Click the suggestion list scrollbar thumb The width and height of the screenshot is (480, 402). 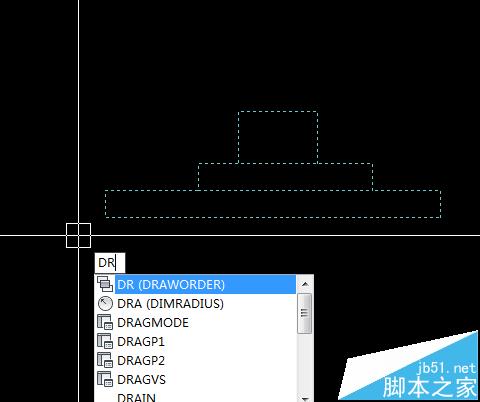tap(304, 313)
